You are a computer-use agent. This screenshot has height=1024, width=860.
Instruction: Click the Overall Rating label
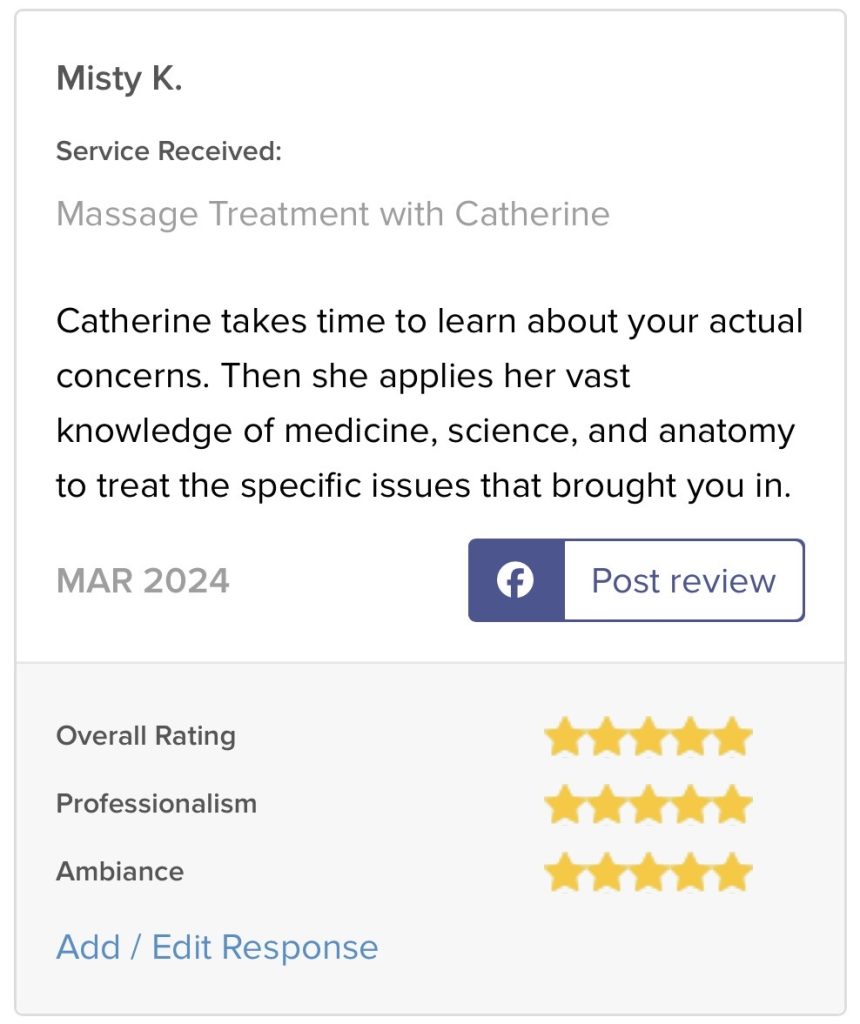146,736
